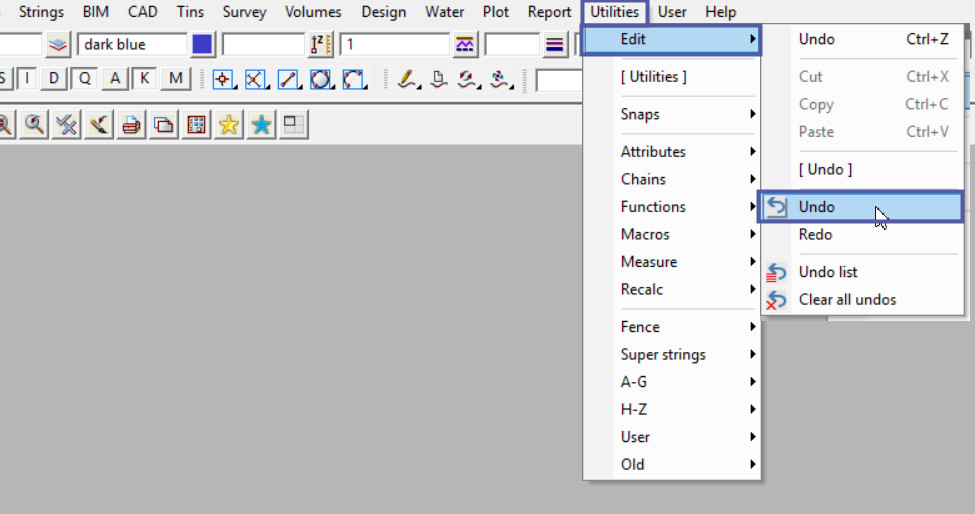Click the [ Utilities ] menu entry
The width and height of the screenshot is (975, 514).
(x=653, y=77)
